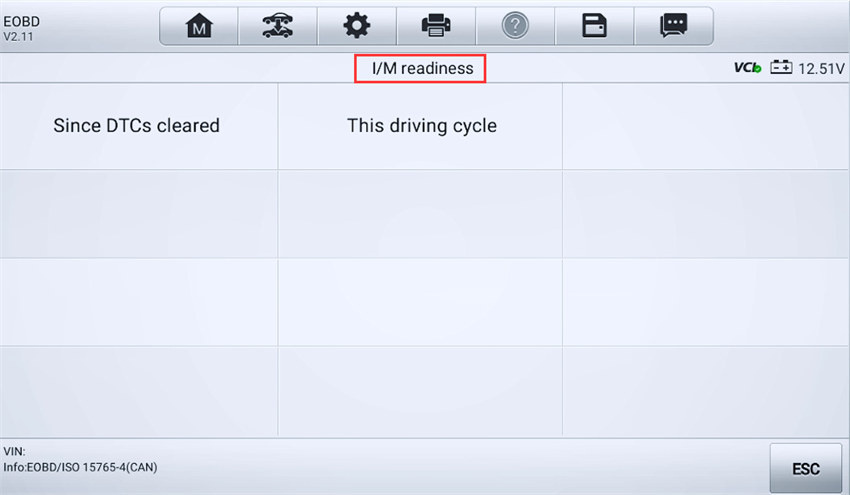
Task: Select the Since DTCs cleared option
Action: point(136,126)
